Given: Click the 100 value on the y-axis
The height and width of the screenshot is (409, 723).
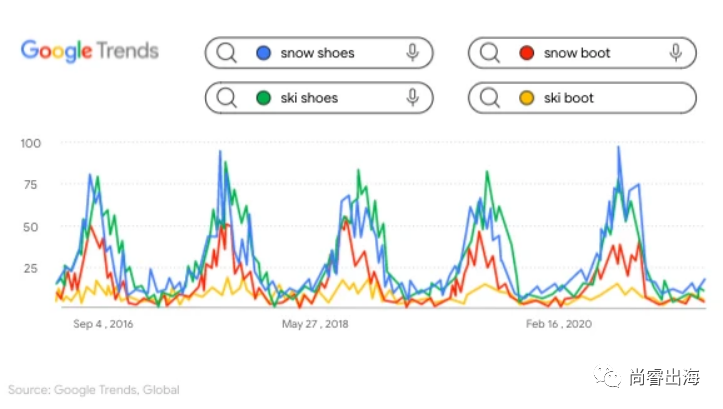Looking at the screenshot, I should point(30,143).
